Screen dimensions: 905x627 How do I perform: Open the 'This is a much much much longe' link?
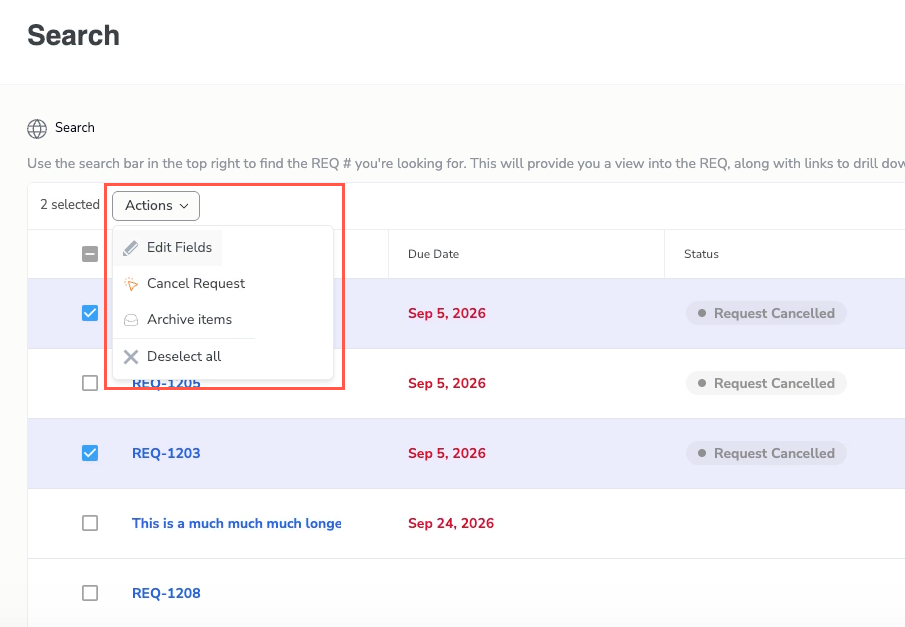tap(237, 523)
